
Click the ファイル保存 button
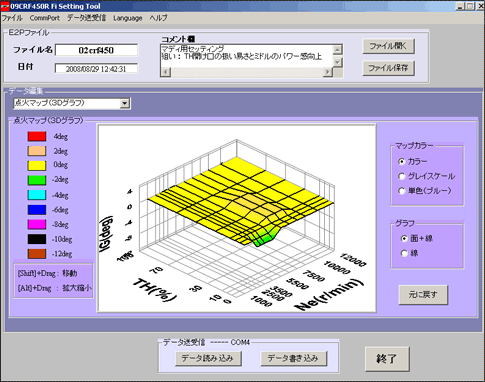(x=388, y=68)
